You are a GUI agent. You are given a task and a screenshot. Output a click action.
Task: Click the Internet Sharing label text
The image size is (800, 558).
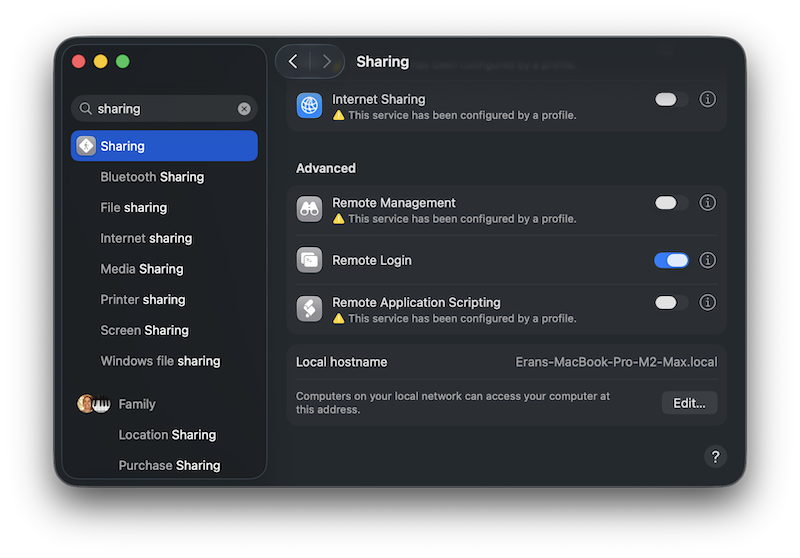pos(379,99)
